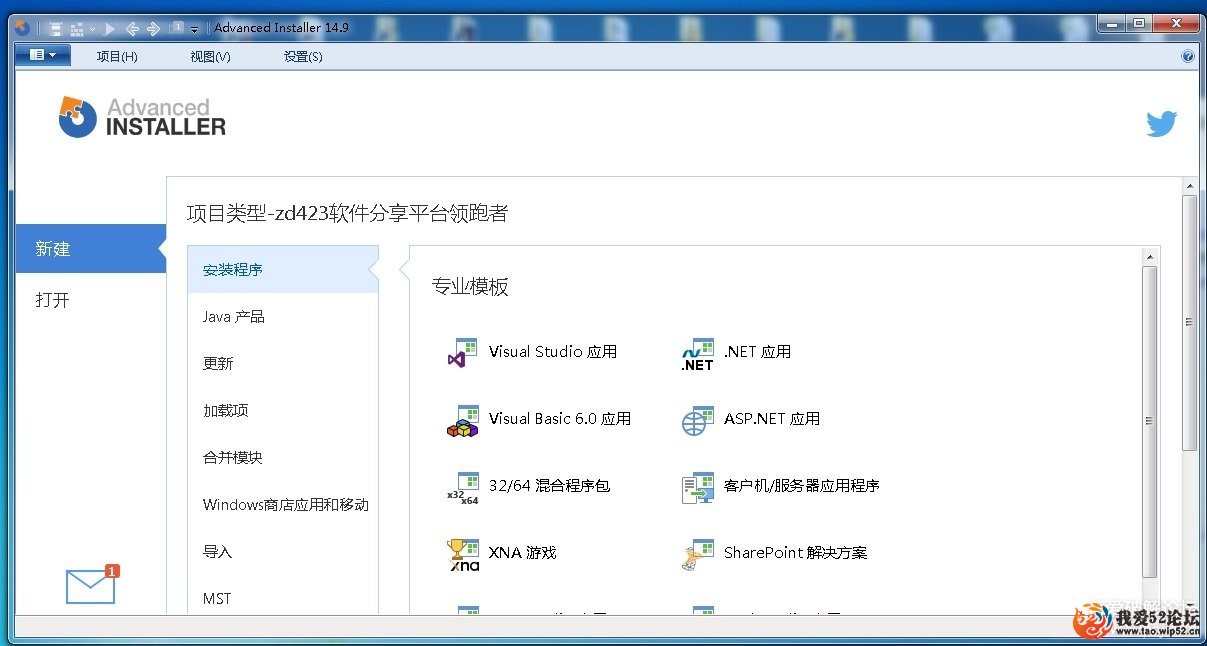Minimize the Advanced Installer window
The width and height of the screenshot is (1207, 646).
click(x=1114, y=23)
